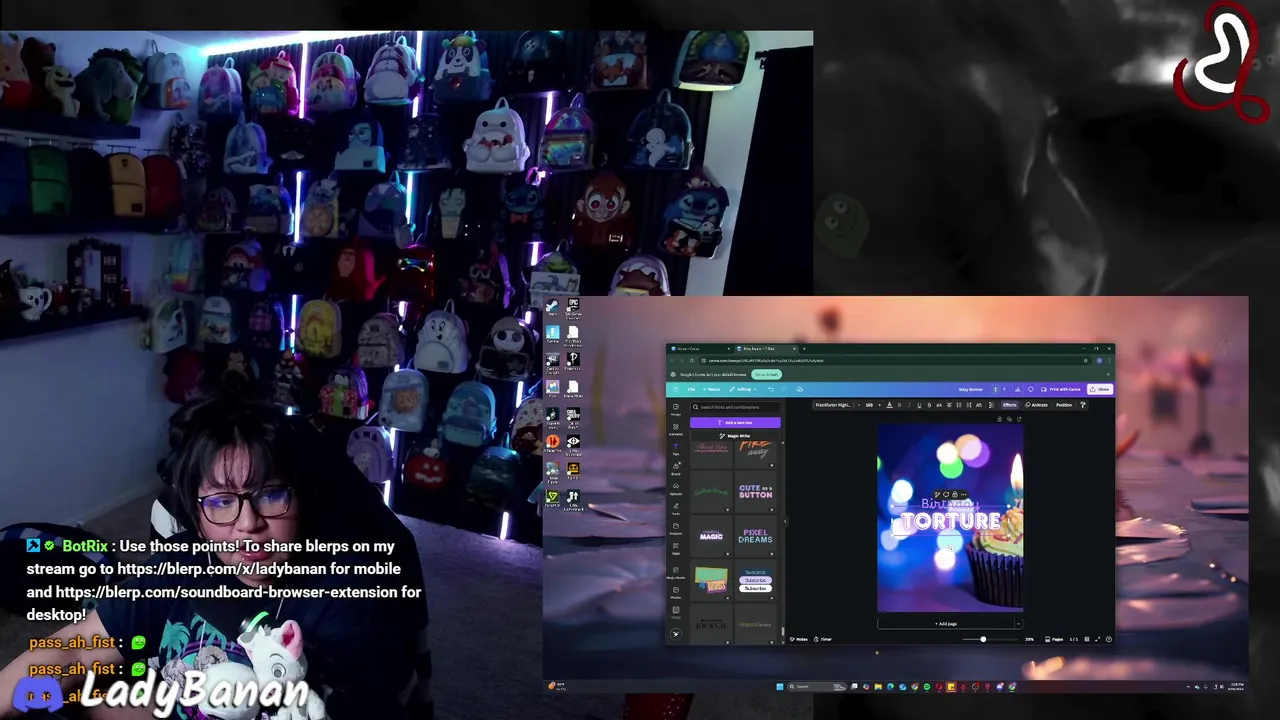Open the Projects panel in Canva sidebar
Viewport: 1280px width, 720px height.
(x=676, y=528)
